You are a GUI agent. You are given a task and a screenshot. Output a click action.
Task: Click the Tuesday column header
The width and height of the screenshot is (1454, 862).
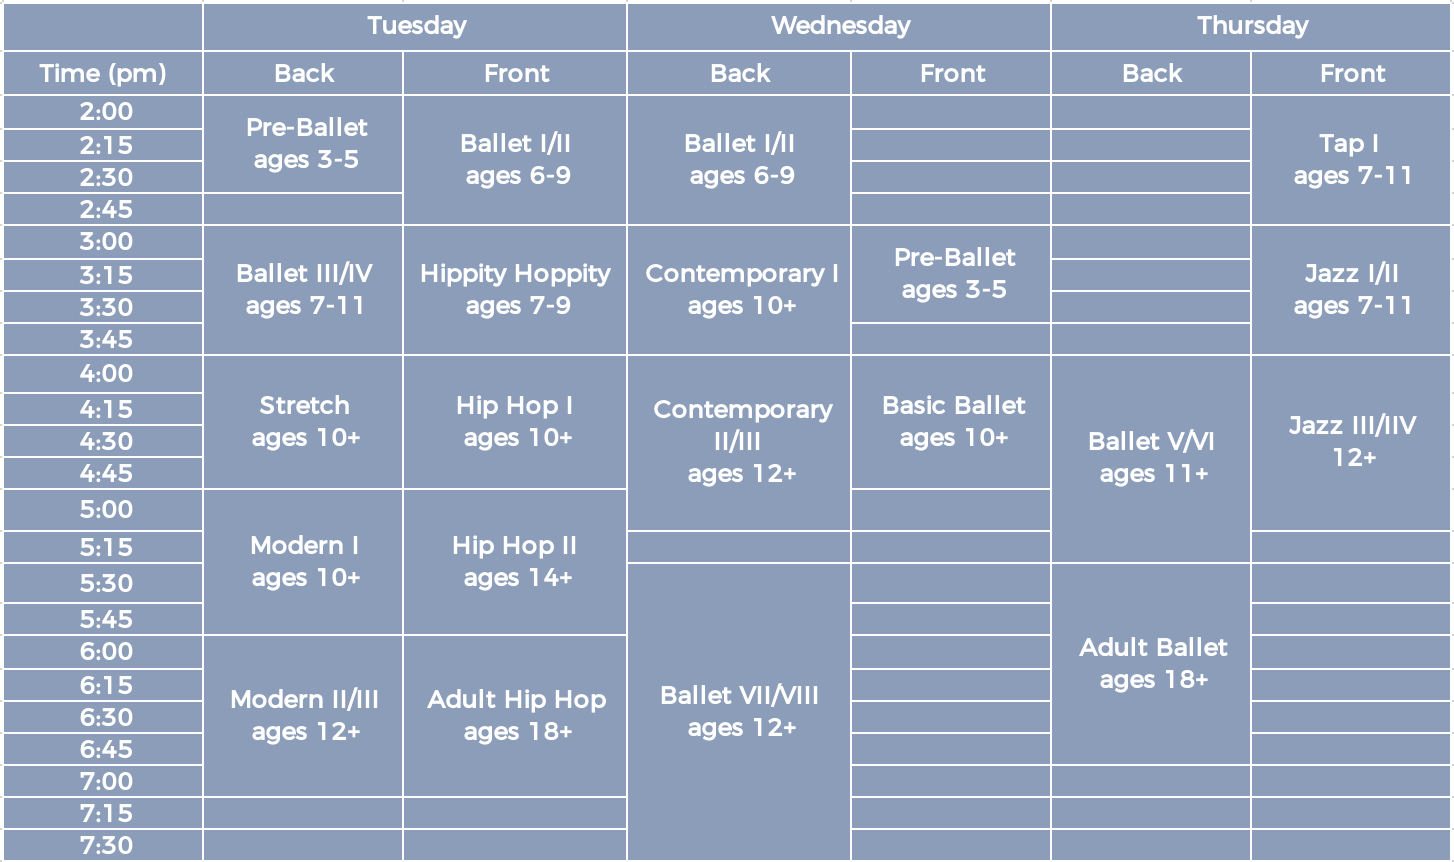point(415,26)
